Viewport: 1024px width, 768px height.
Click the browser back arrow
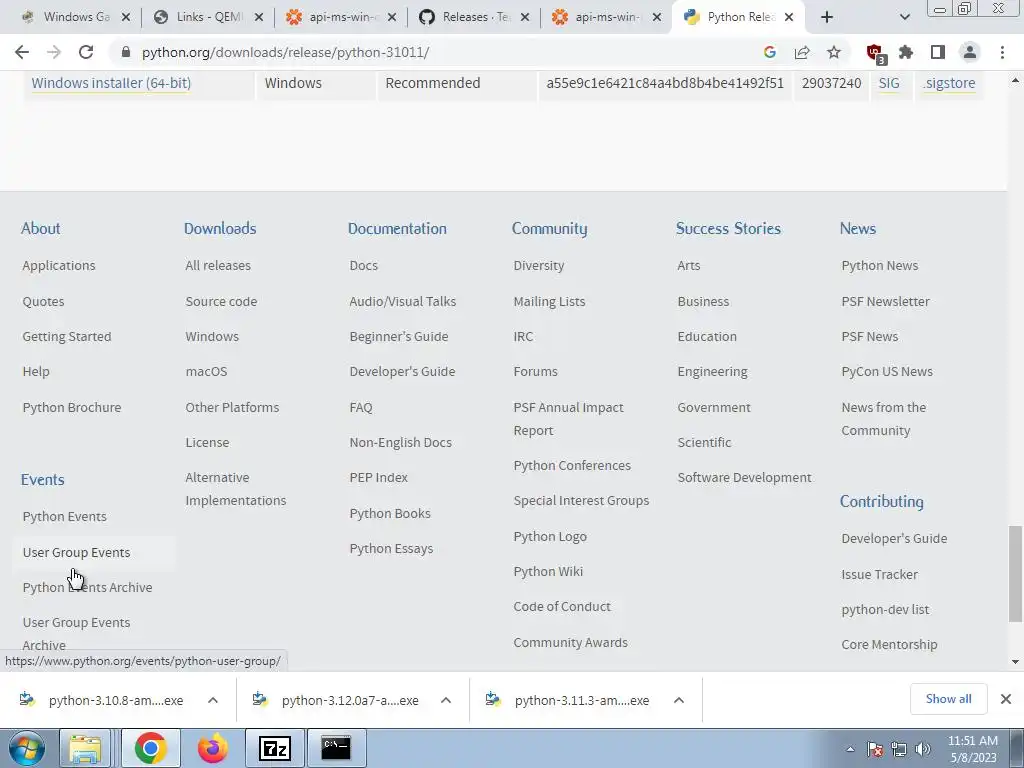(x=22, y=52)
